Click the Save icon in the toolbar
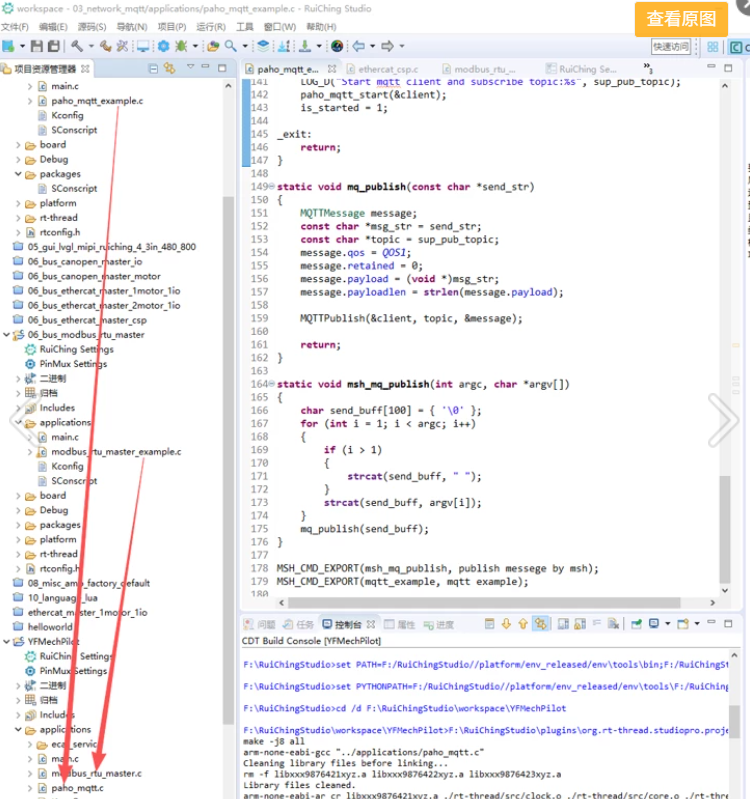 (37, 46)
